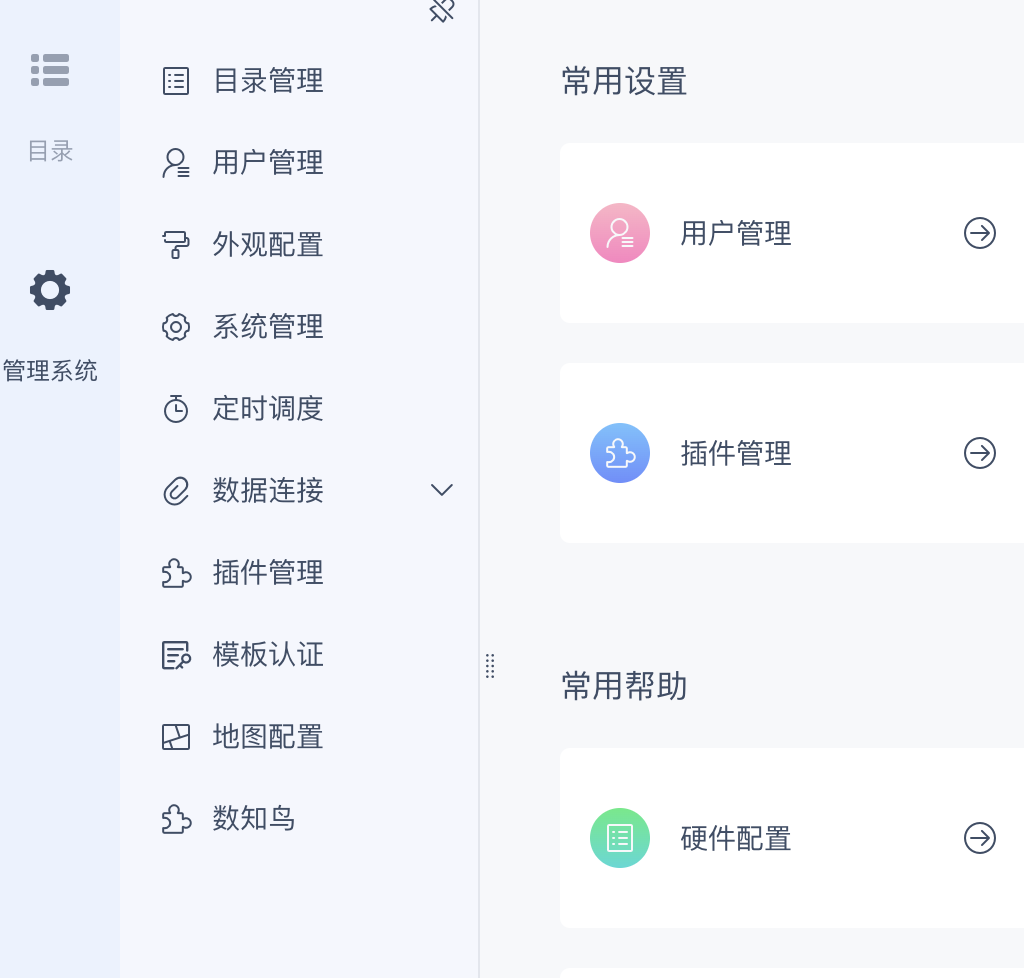
Task: Unpin the navigation panel pin icon
Action: (x=442, y=9)
